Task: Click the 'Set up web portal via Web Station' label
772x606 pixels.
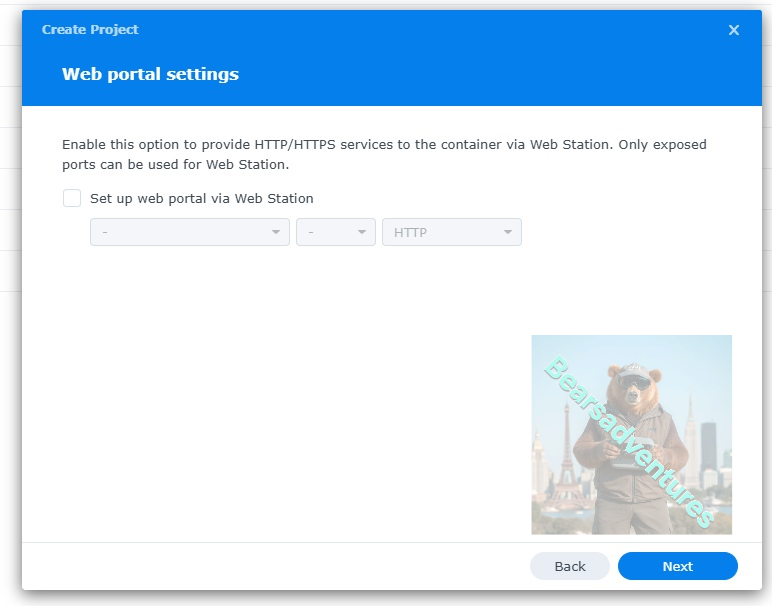Action: [x=201, y=198]
